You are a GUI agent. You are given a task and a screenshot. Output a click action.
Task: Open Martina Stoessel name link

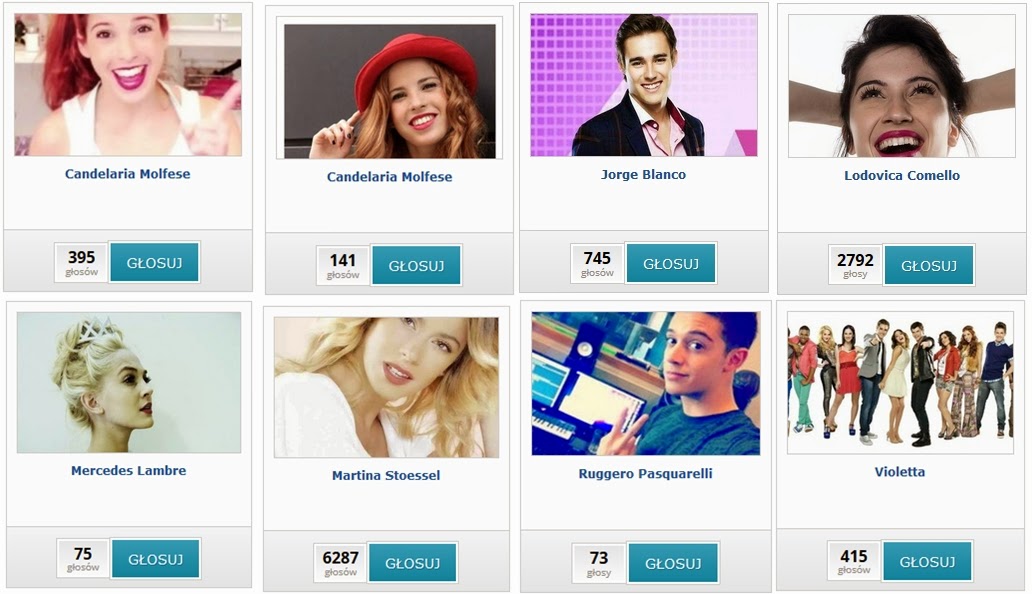pyautogui.click(x=386, y=475)
